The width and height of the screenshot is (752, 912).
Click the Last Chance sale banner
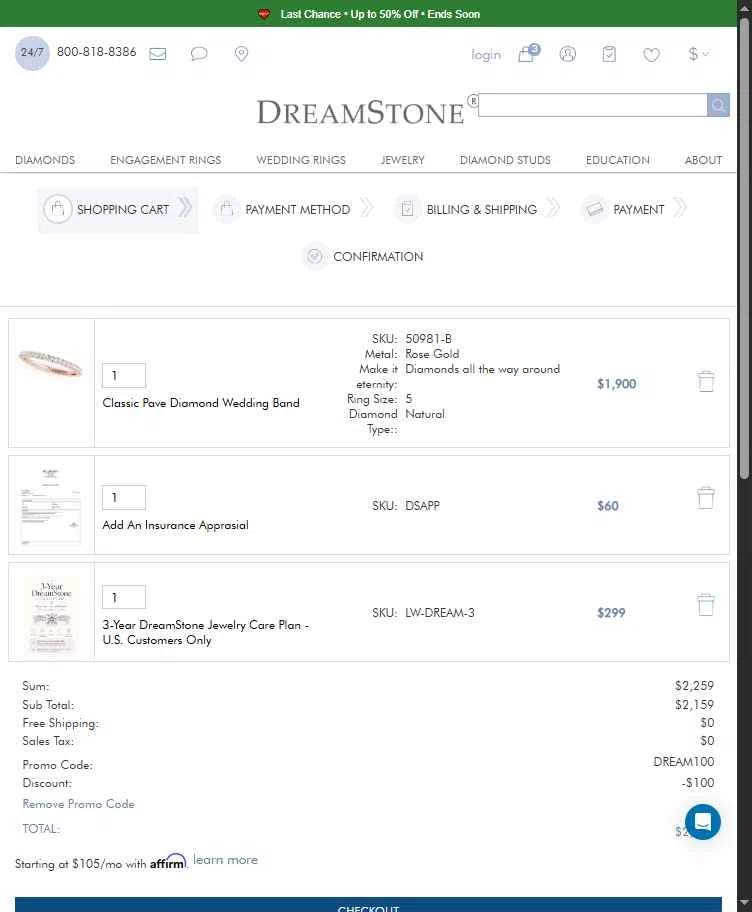(x=368, y=13)
